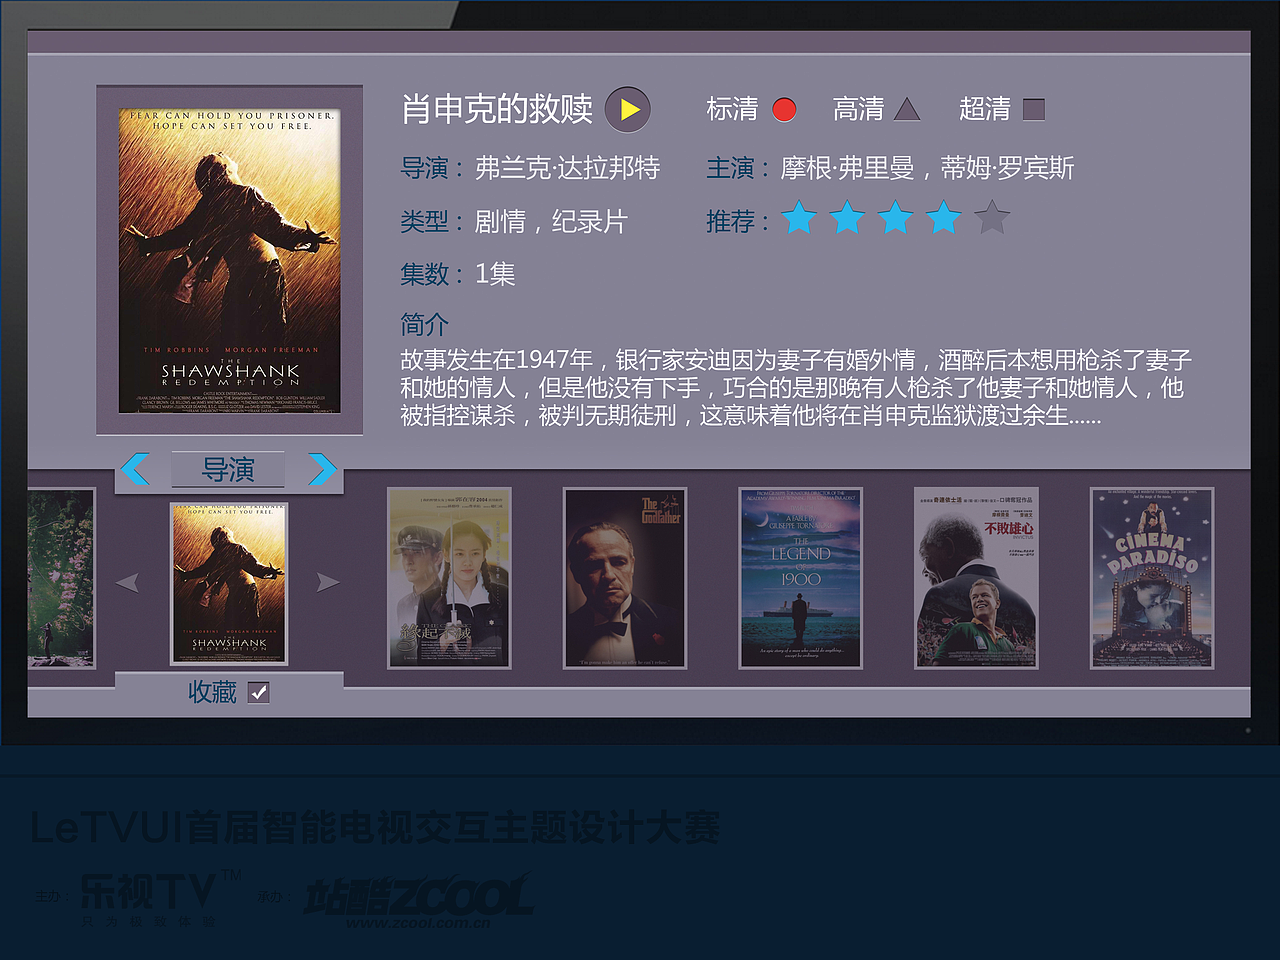Click the fourth blue rating star
The height and width of the screenshot is (960, 1280).
click(x=944, y=218)
